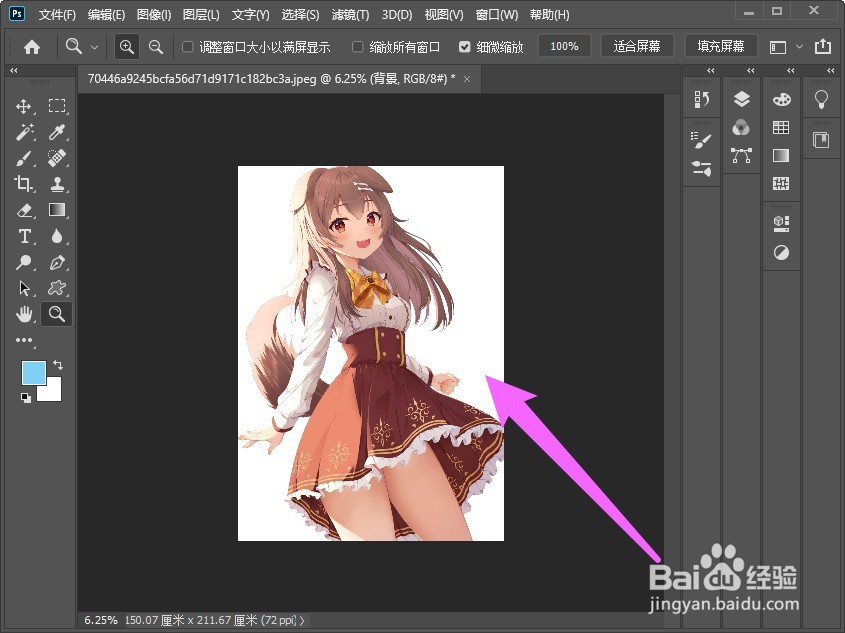
Task: Select the Blur tool
Action: coord(57,236)
